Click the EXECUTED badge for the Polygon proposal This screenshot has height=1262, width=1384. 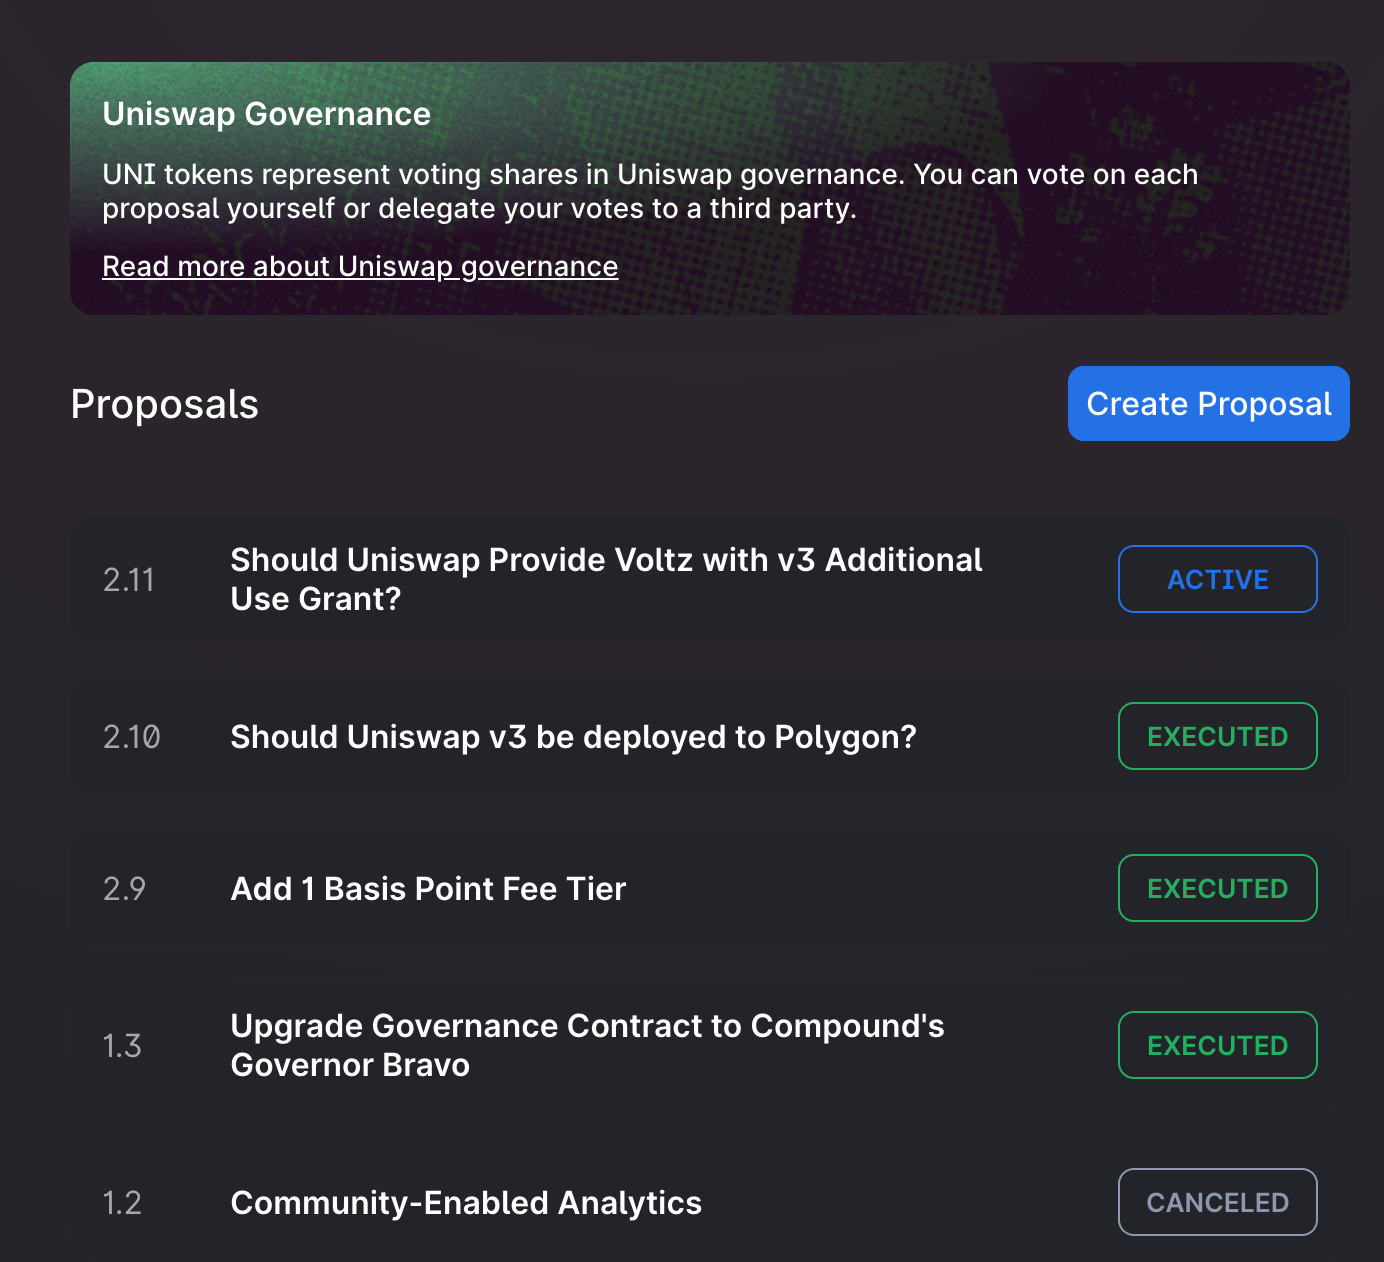click(1217, 737)
